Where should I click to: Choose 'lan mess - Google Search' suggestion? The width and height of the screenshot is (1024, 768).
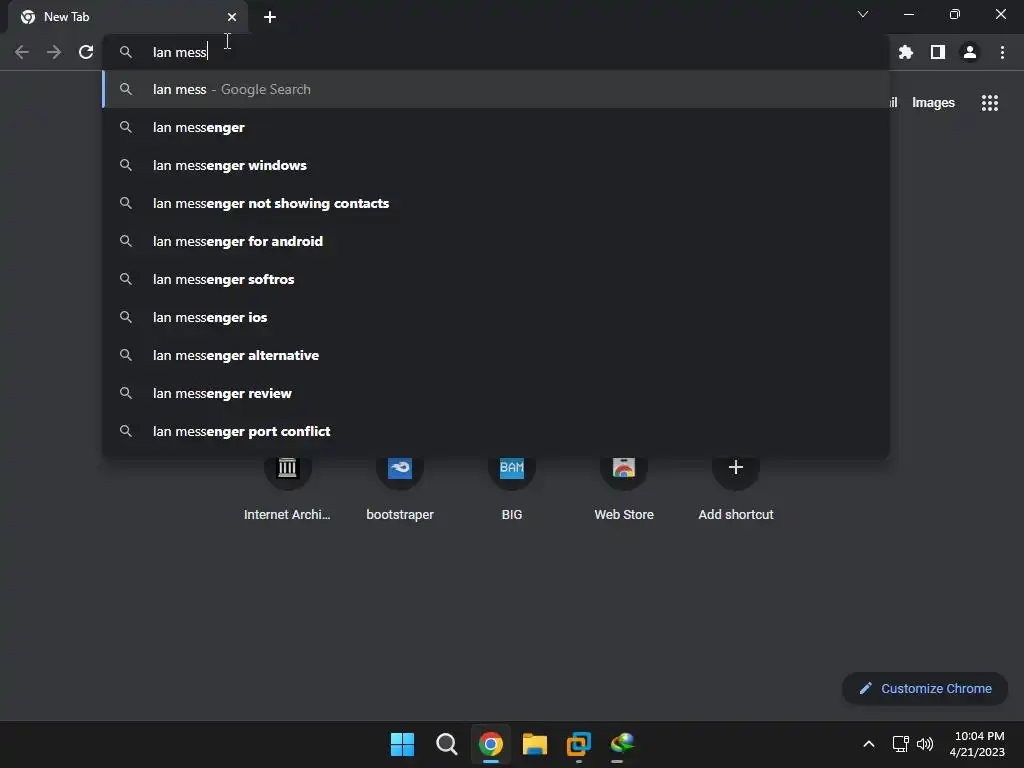[496, 89]
